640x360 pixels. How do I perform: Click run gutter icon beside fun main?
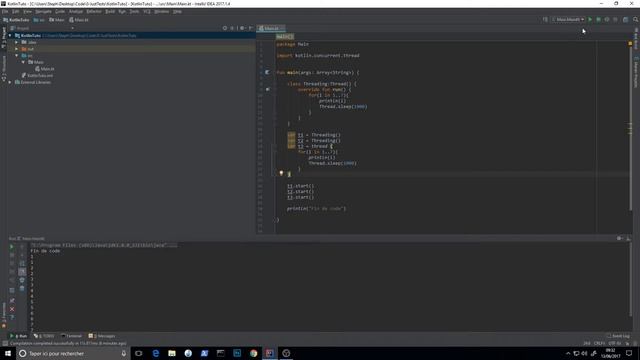267,72
